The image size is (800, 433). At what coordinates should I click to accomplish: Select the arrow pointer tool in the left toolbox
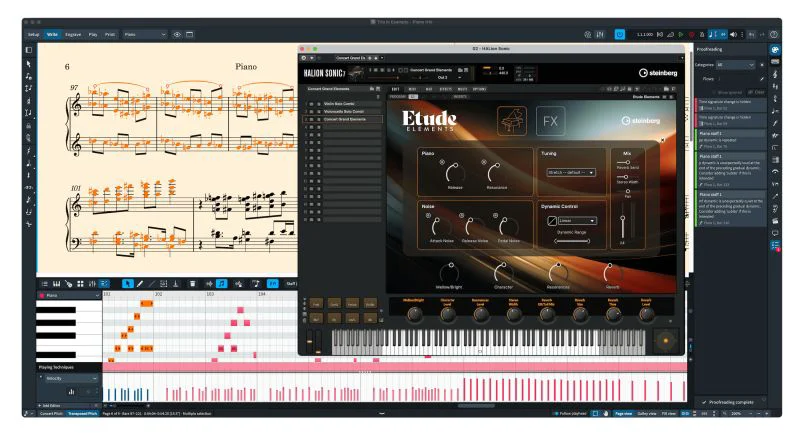(x=28, y=64)
